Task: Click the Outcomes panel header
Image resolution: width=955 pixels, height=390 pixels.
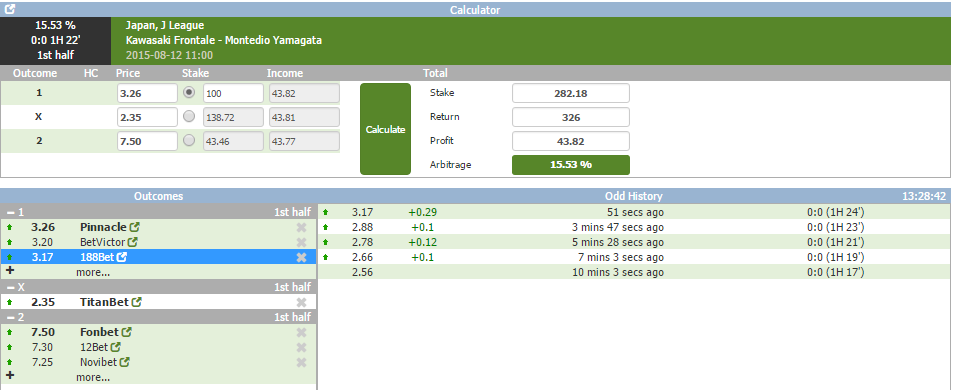Action: 158,196
